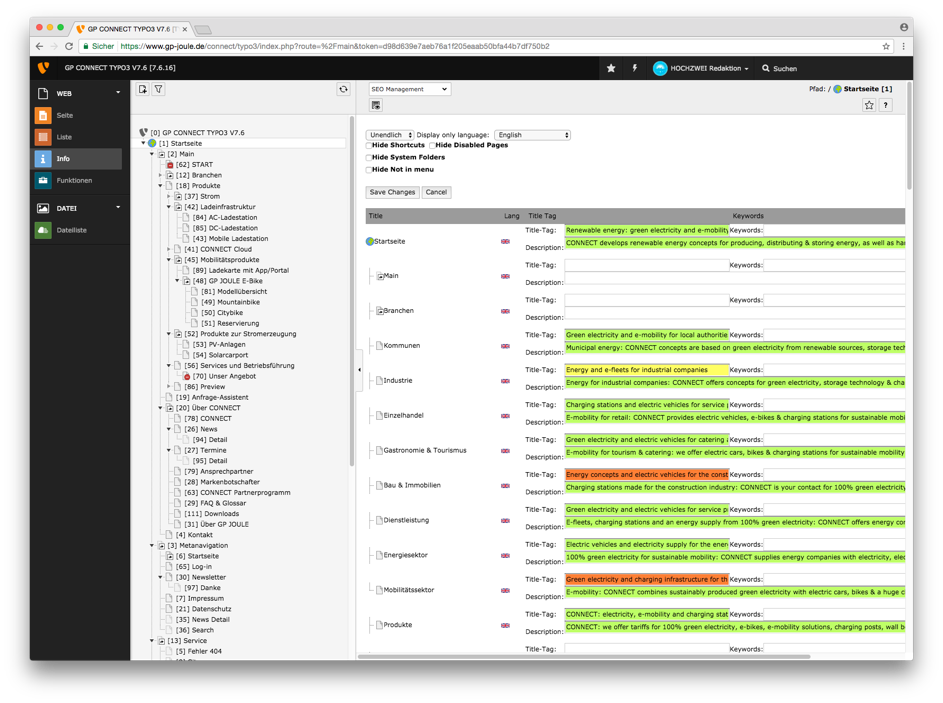Open the SEO Management dropdown

click(x=409, y=89)
